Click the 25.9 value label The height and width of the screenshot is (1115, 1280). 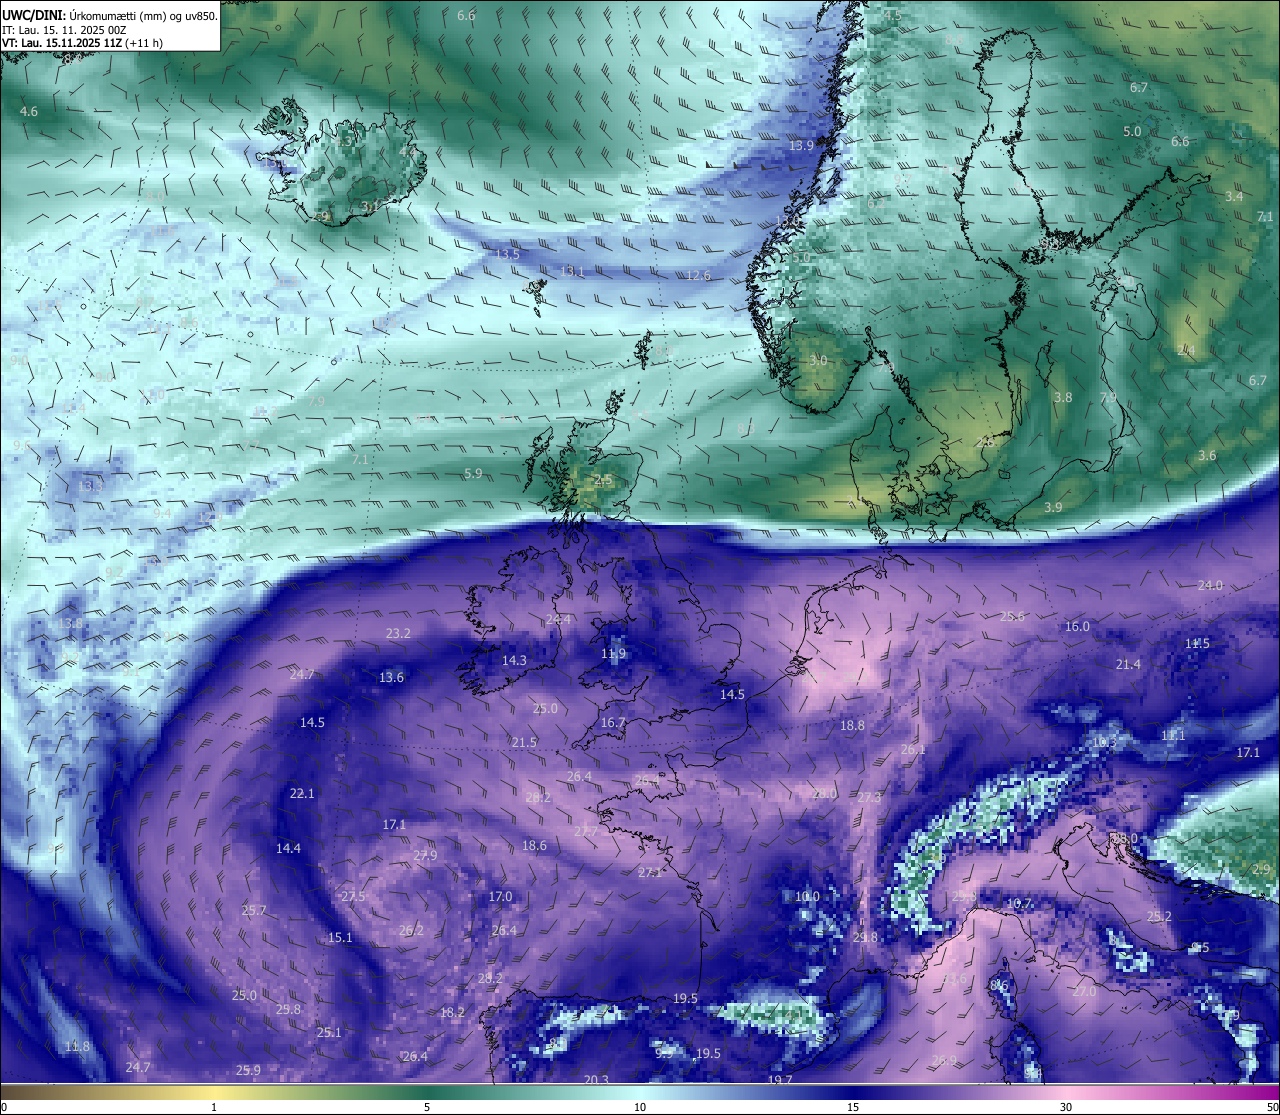(x=248, y=1070)
